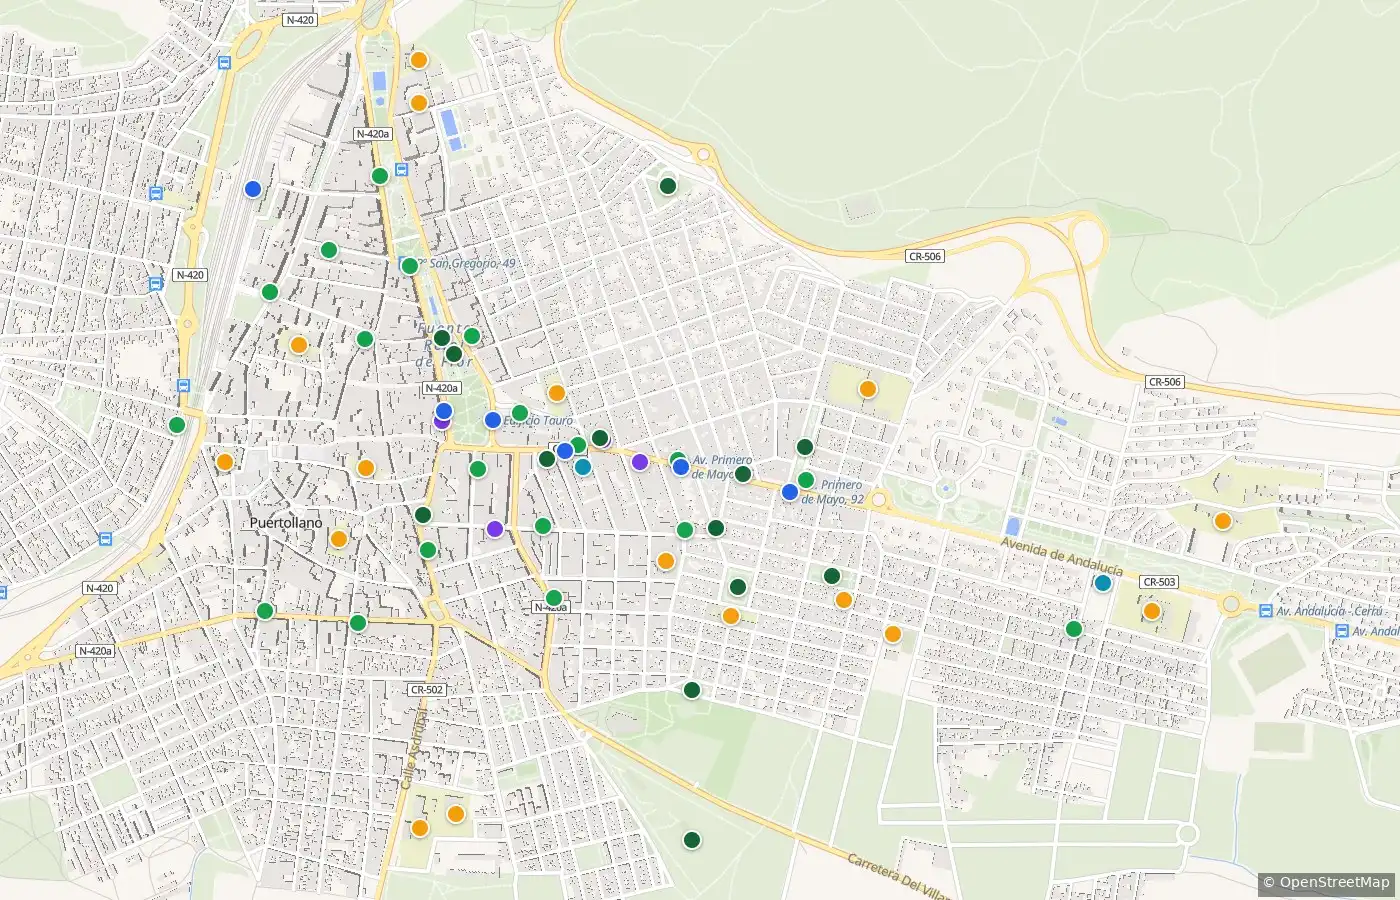Select the teal marker next to the CR-503 label
1400x900 pixels.
tap(1103, 583)
